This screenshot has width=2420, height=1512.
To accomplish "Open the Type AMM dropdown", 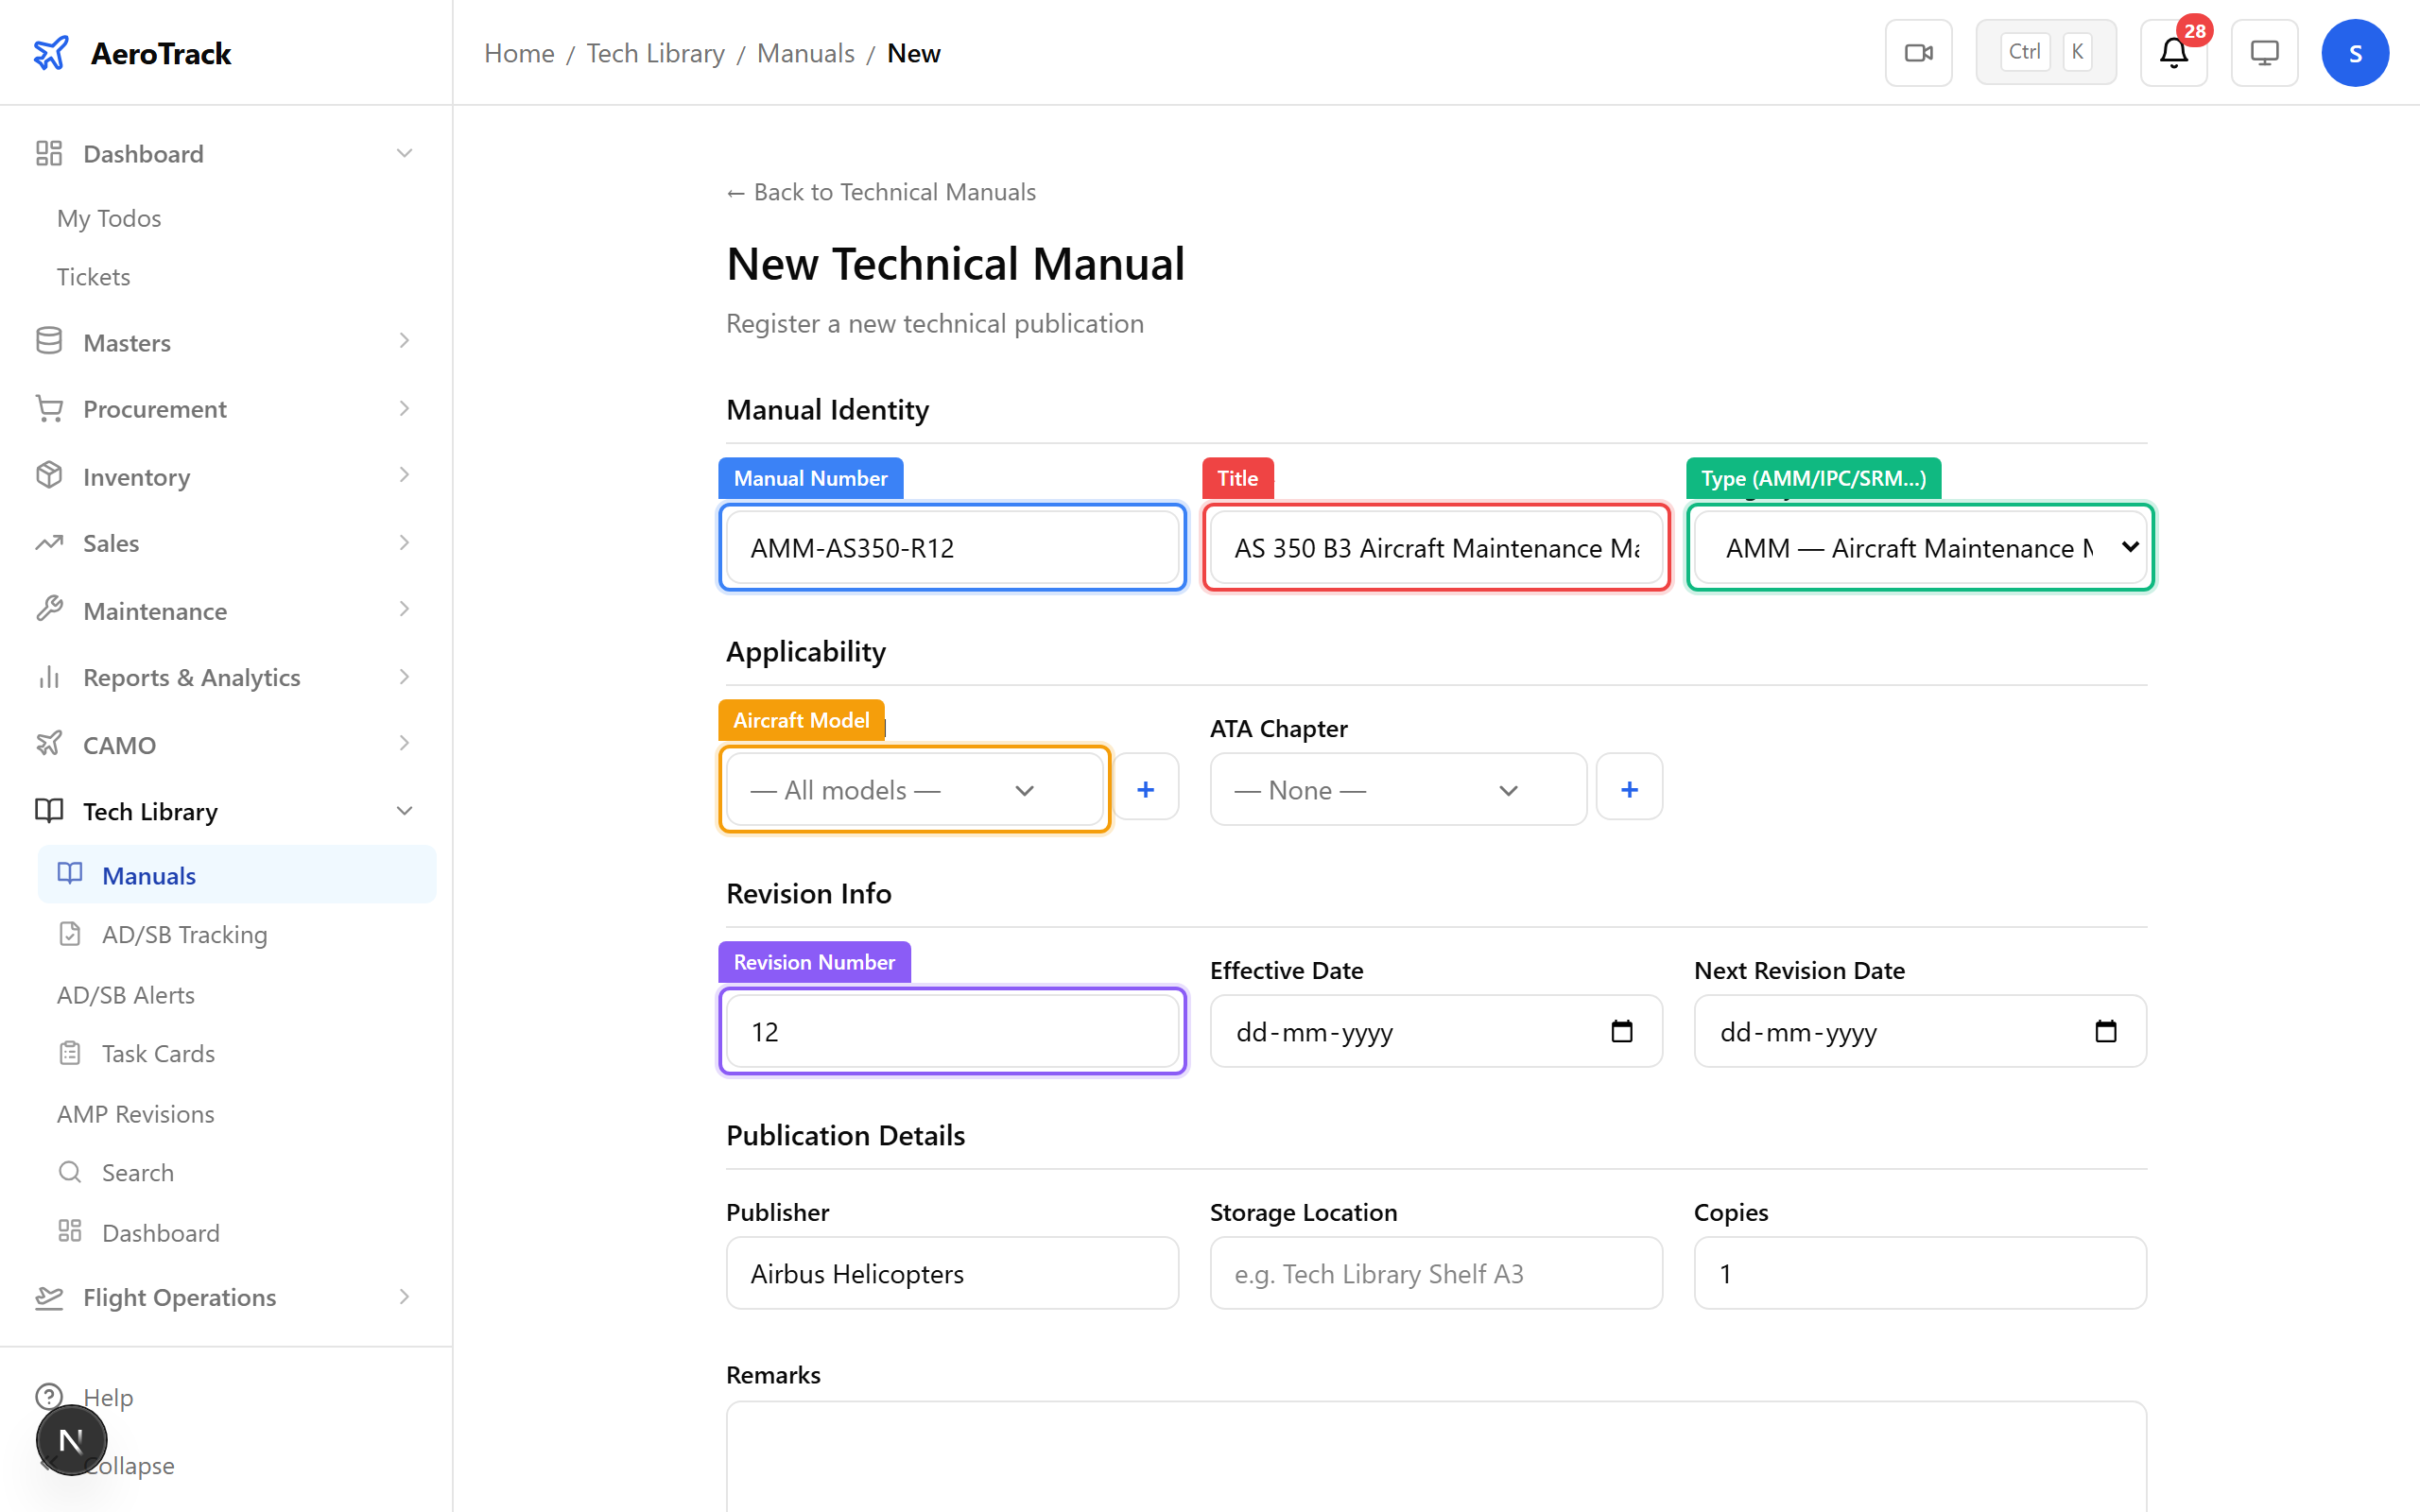I will pyautogui.click(x=1918, y=547).
